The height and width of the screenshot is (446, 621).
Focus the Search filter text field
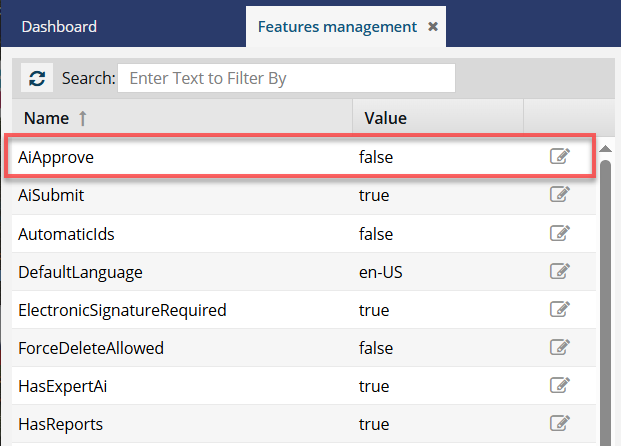pos(286,78)
